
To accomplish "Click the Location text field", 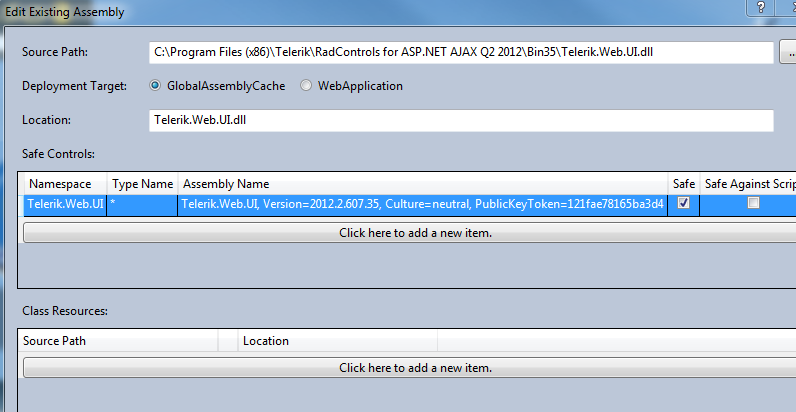I will pos(460,120).
